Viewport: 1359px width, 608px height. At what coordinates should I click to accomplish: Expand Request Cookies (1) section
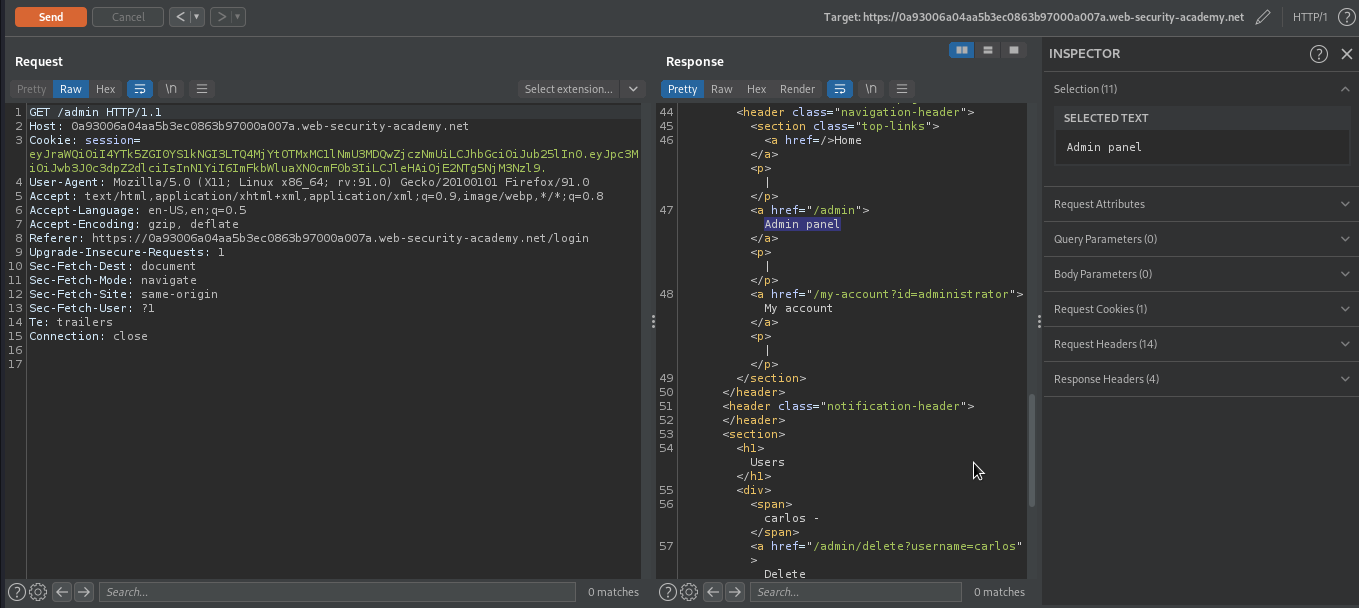tap(1200, 309)
